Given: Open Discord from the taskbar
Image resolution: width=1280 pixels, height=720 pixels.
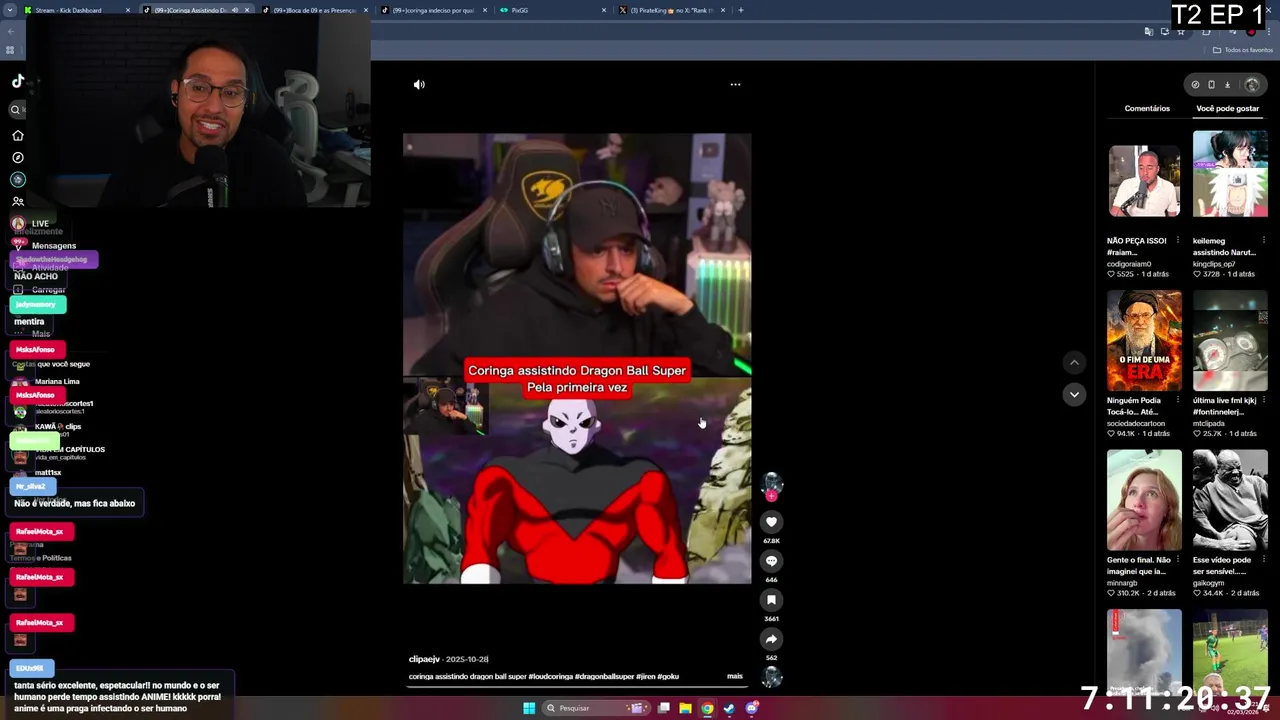Looking at the screenshot, I should tap(751, 708).
